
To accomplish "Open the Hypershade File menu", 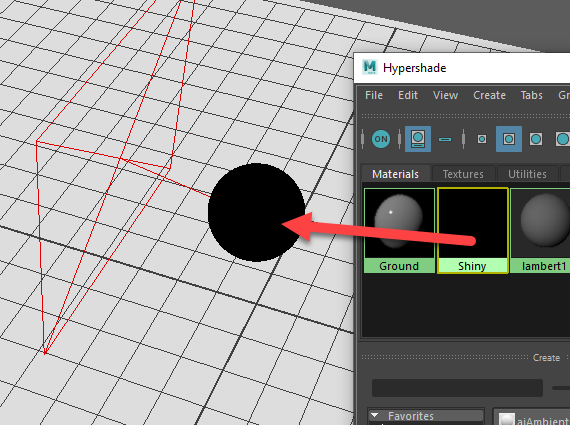I will point(374,95).
